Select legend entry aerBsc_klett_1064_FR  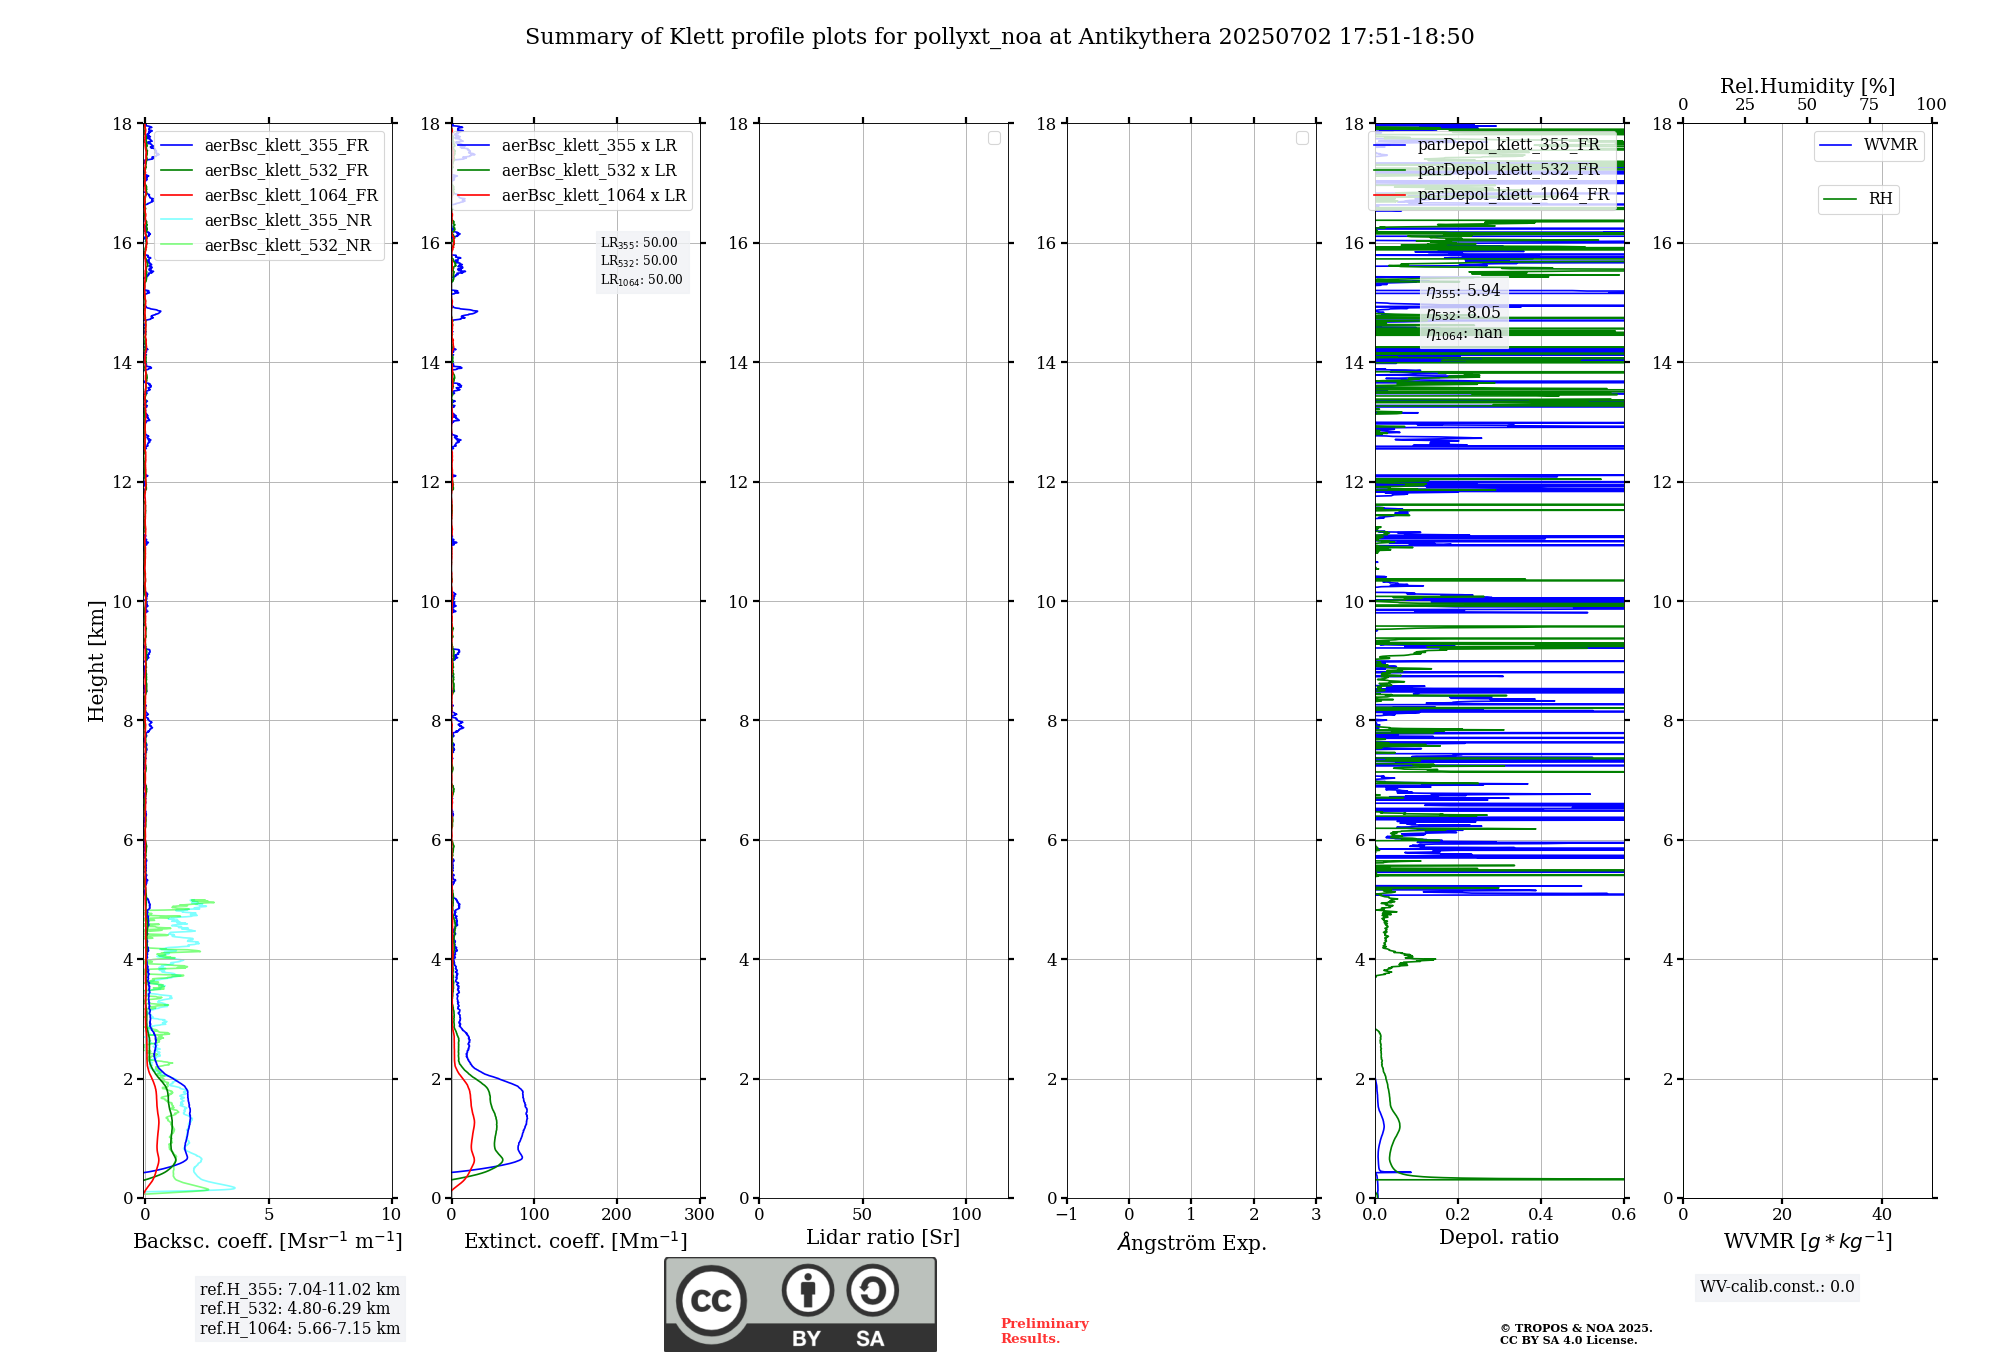pos(291,196)
